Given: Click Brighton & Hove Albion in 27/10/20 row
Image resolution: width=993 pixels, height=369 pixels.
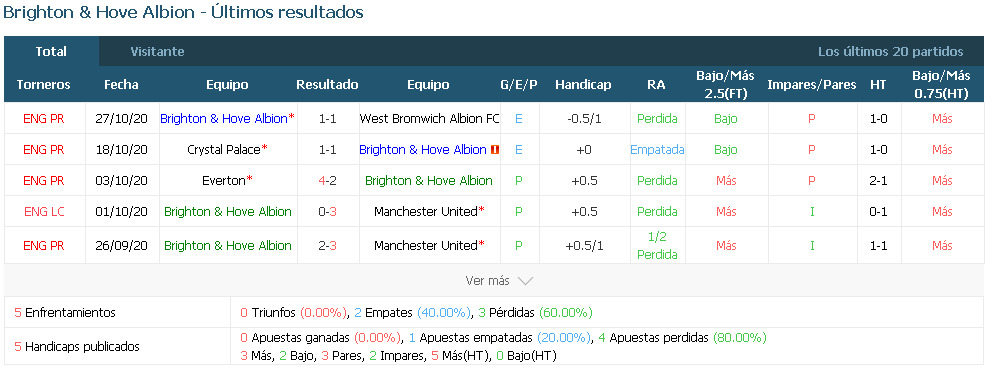Looking at the screenshot, I should click(224, 118).
